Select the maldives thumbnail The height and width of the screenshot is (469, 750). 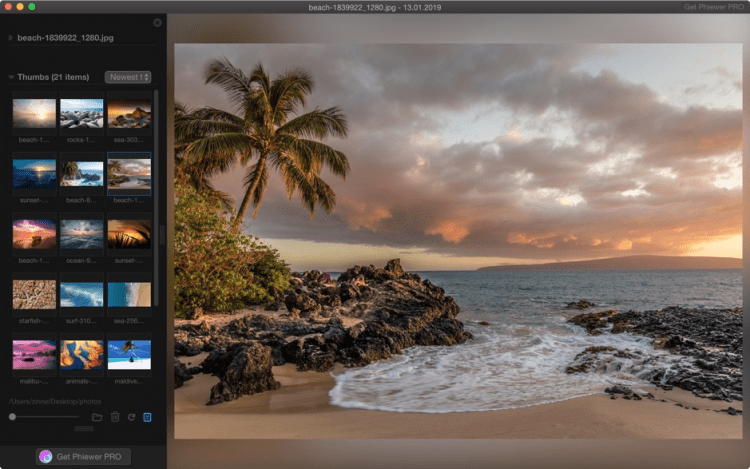tap(129, 354)
